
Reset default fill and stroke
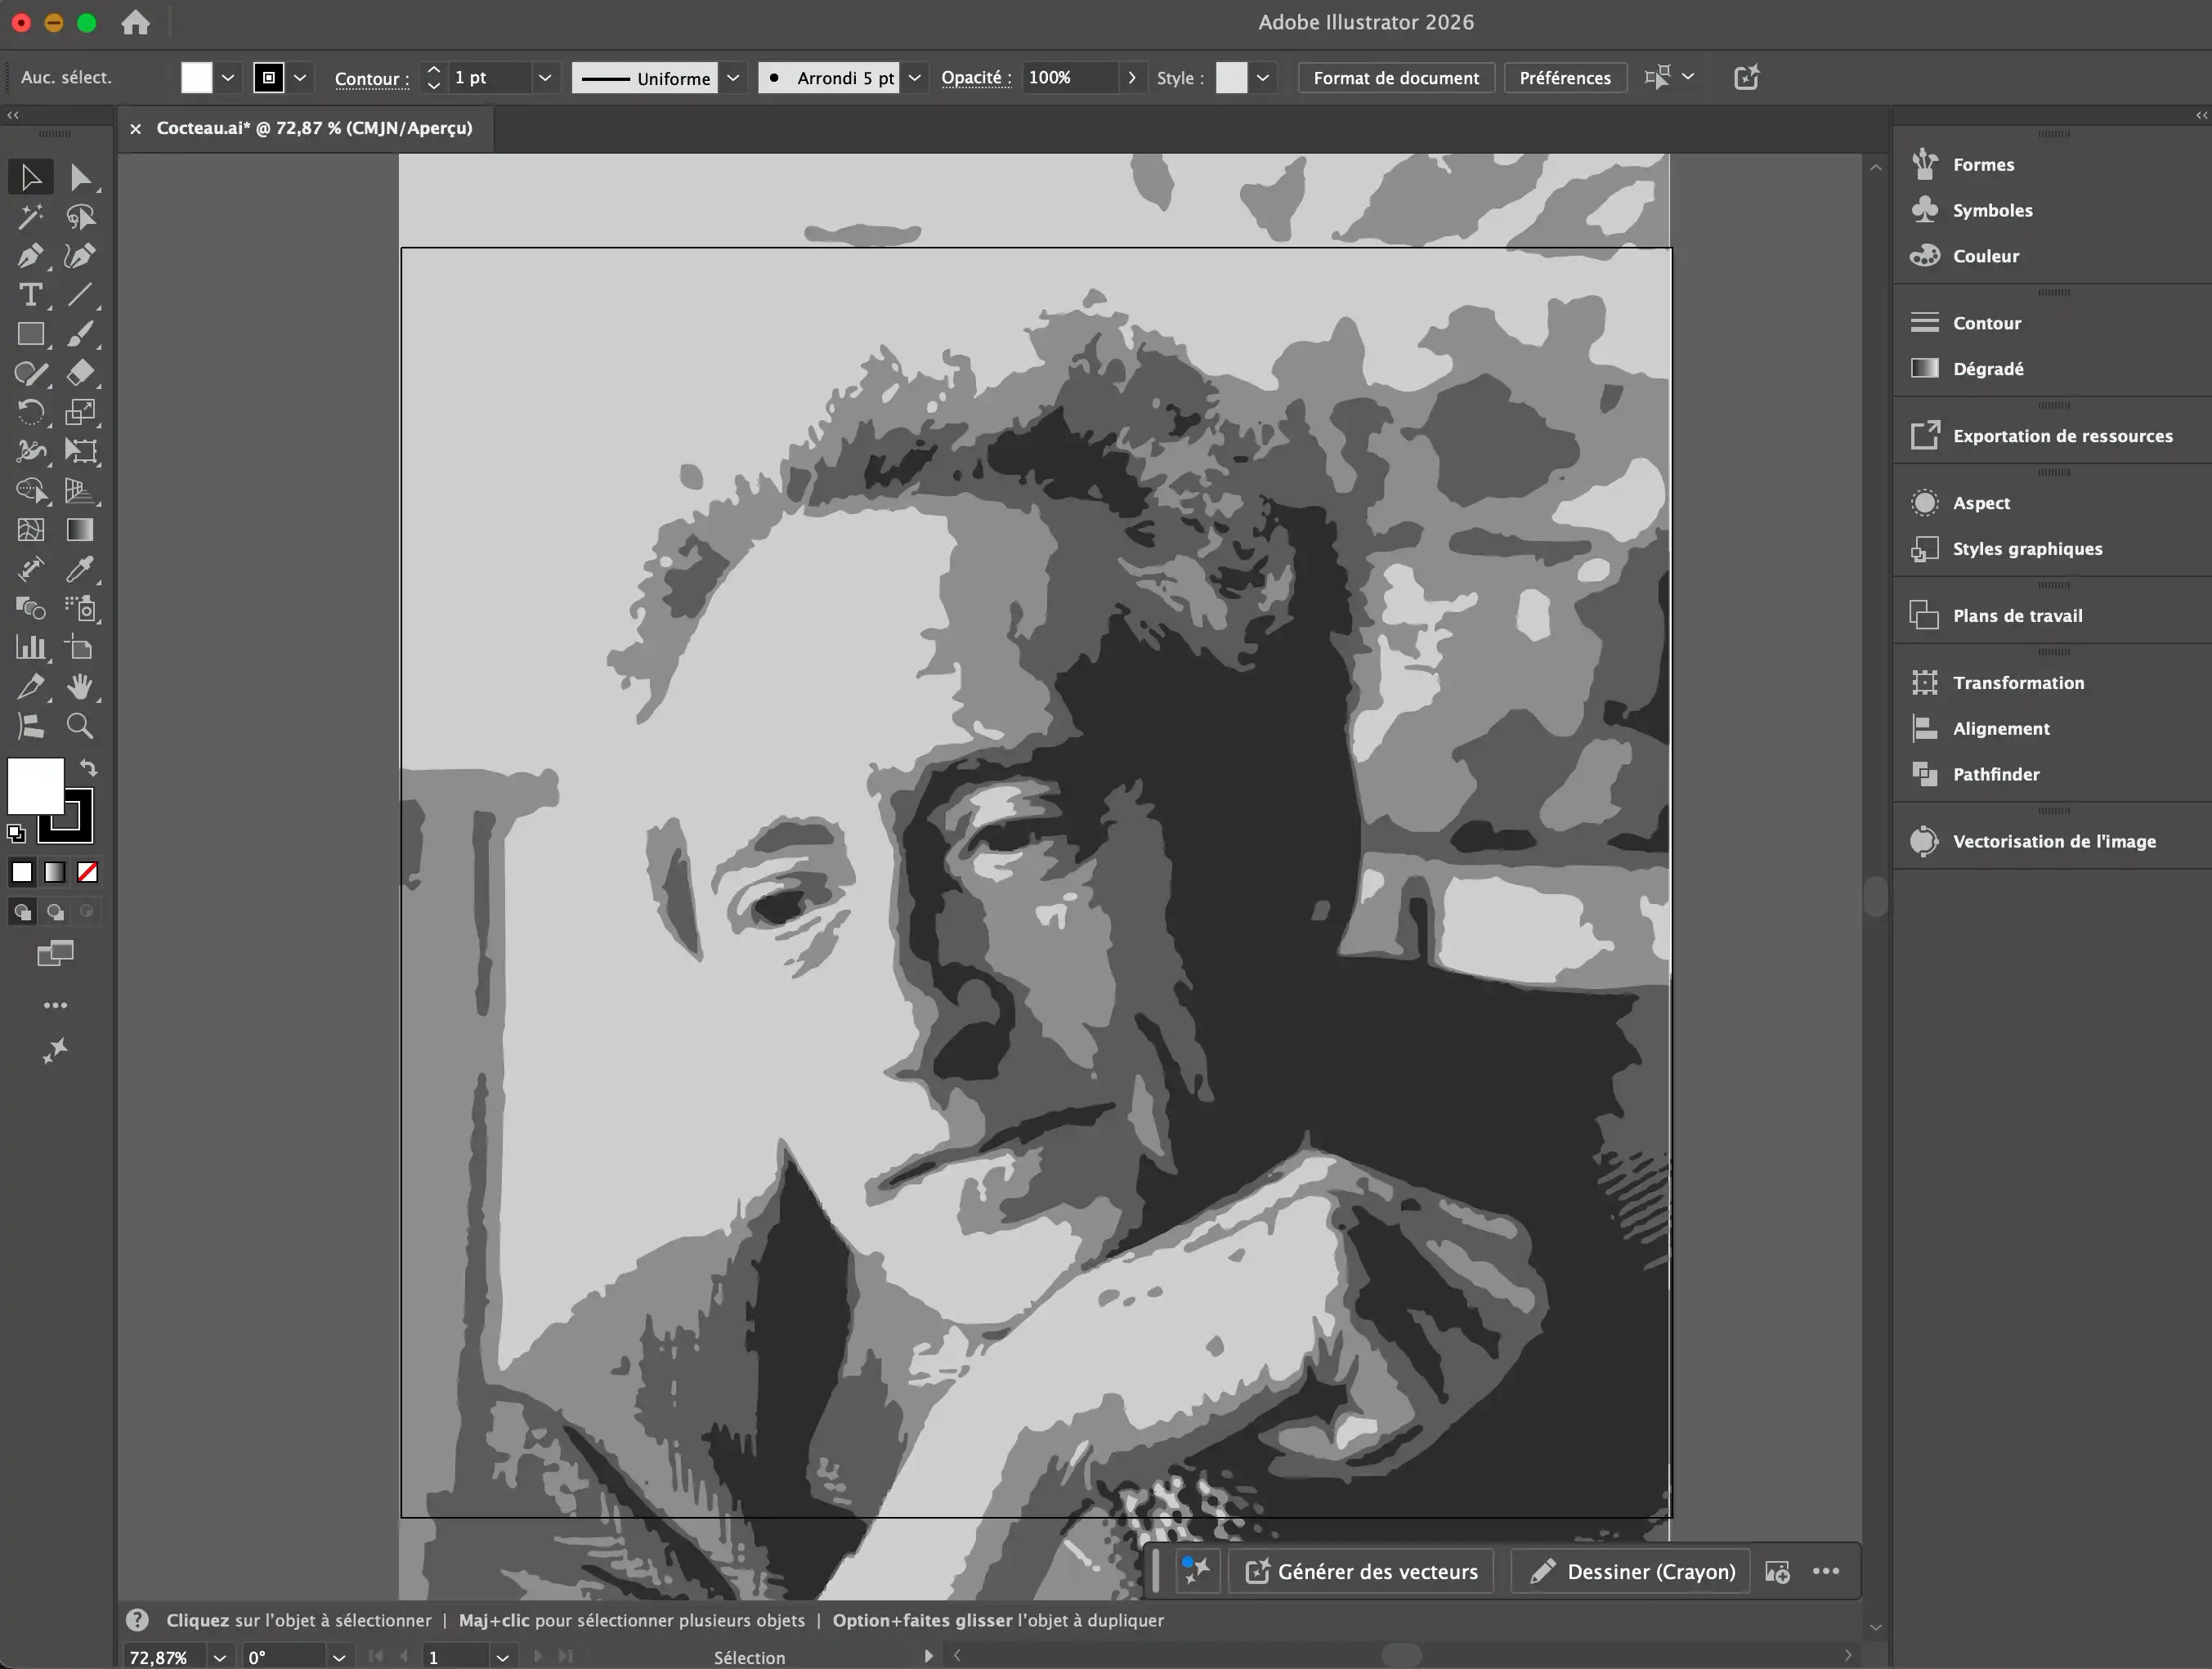tap(16, 832)
